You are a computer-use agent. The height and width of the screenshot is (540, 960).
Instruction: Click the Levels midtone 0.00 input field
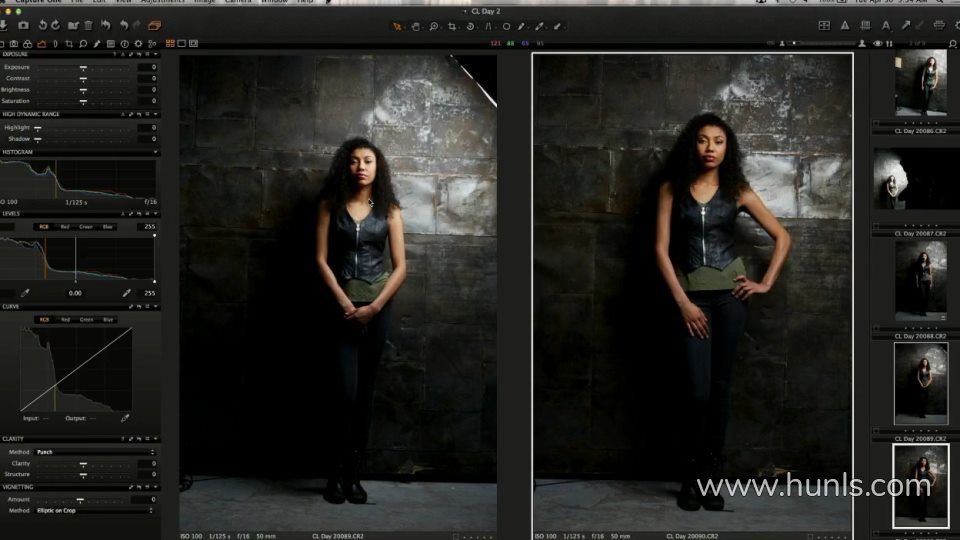[x=75, y=293]
